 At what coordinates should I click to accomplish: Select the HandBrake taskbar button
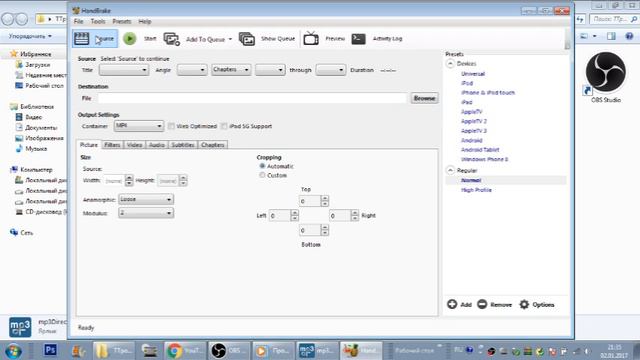click(x=361, y=351)
